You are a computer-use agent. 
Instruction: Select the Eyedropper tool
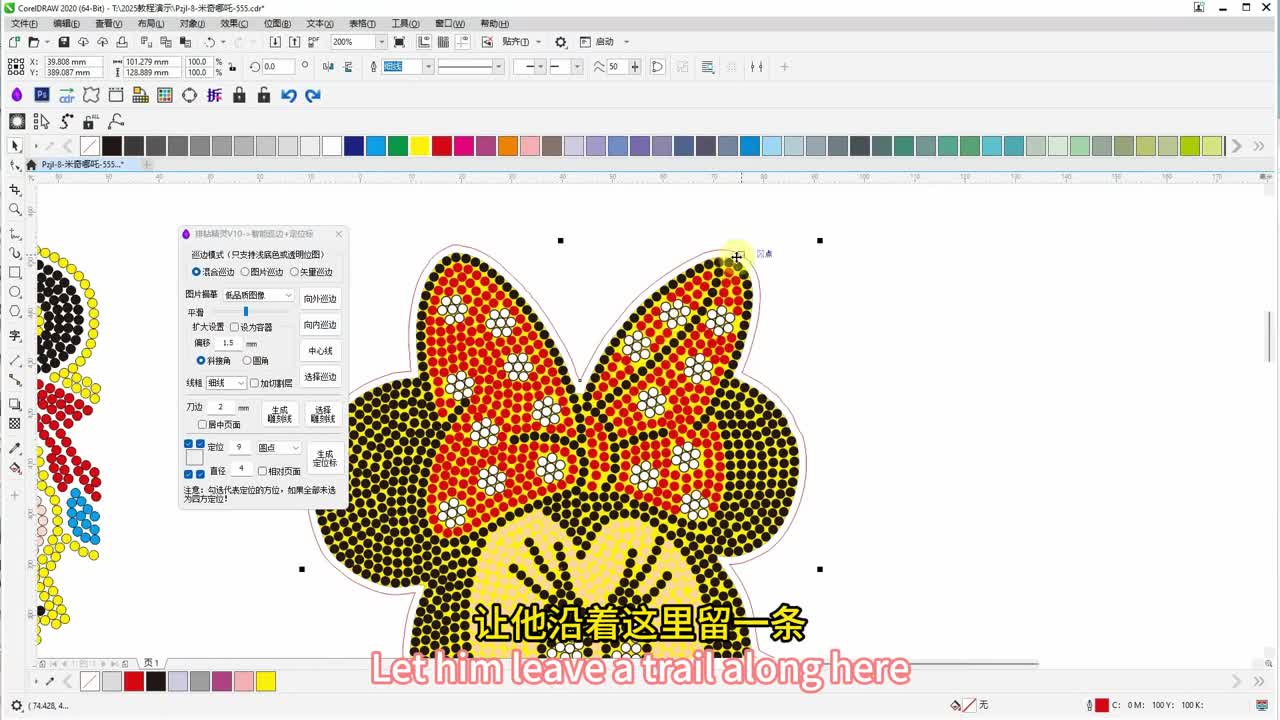click(x=15, y=448)
